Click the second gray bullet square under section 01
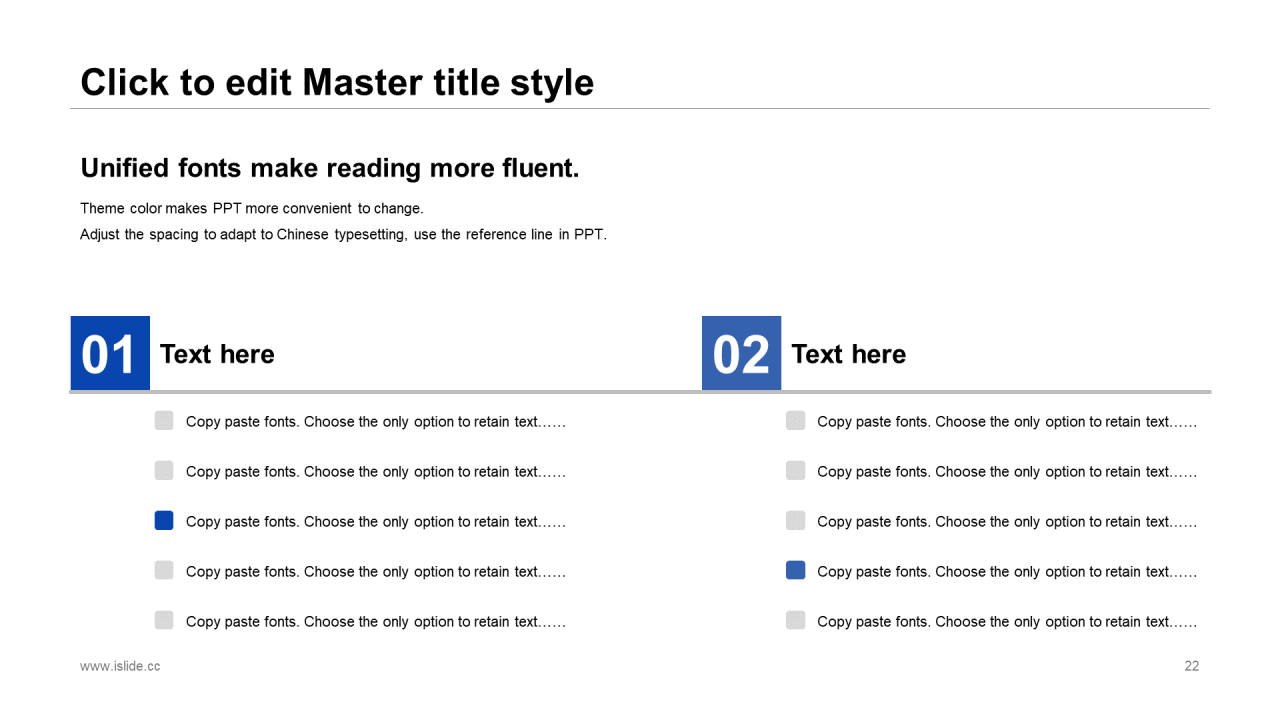Screen dimensions: 1280x720 (x=164, y=471)
